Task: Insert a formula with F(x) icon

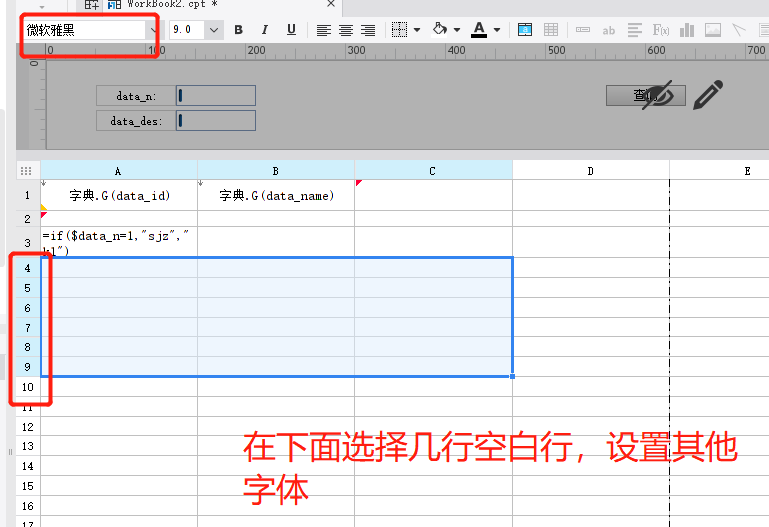Action: point(661,30)
